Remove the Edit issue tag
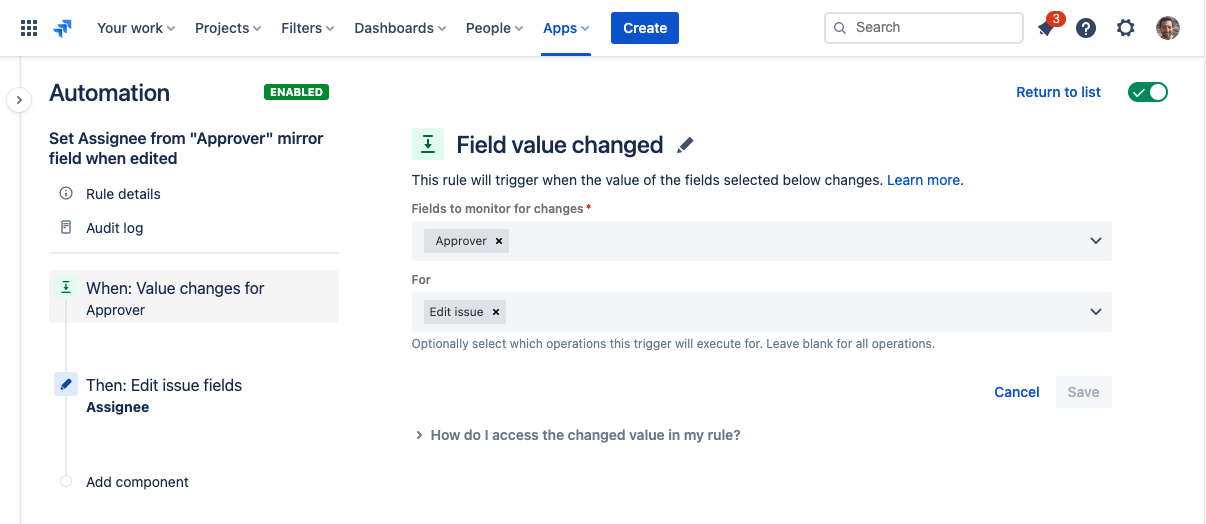 coord(495,312)
